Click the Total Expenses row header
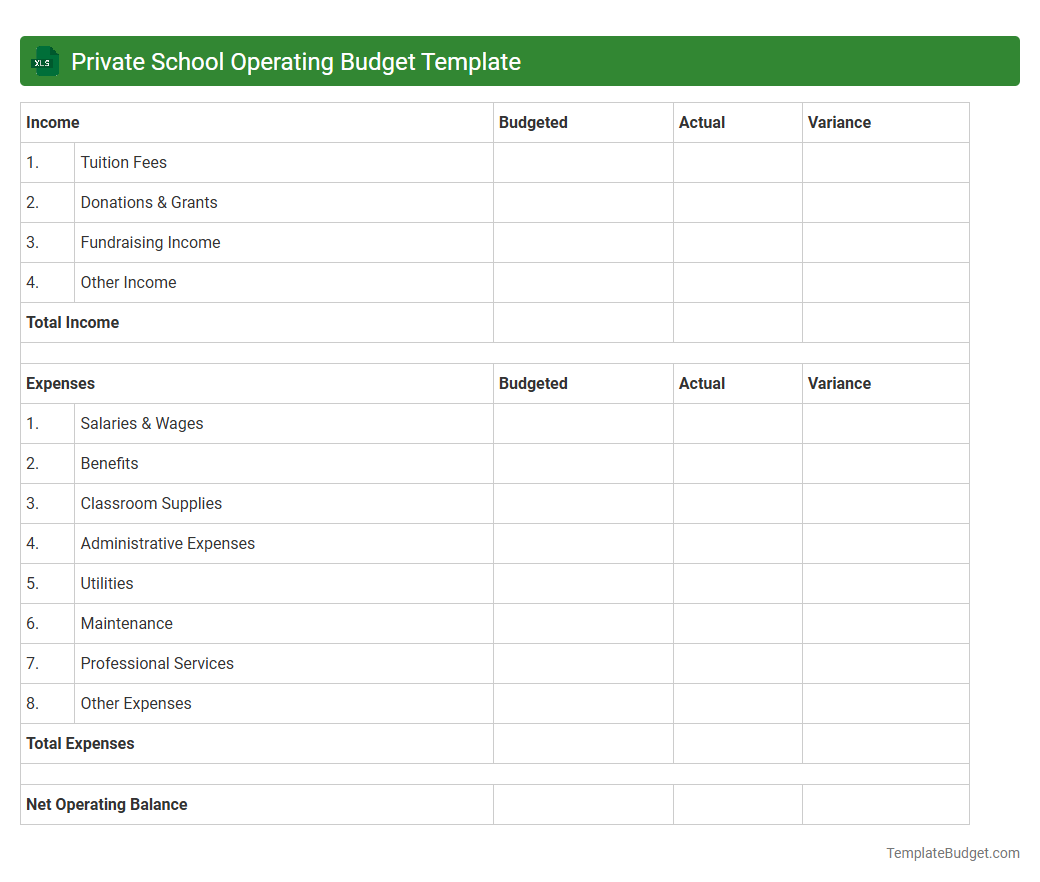The width and height of the screenshot is (1040, 882). [80, 743]
